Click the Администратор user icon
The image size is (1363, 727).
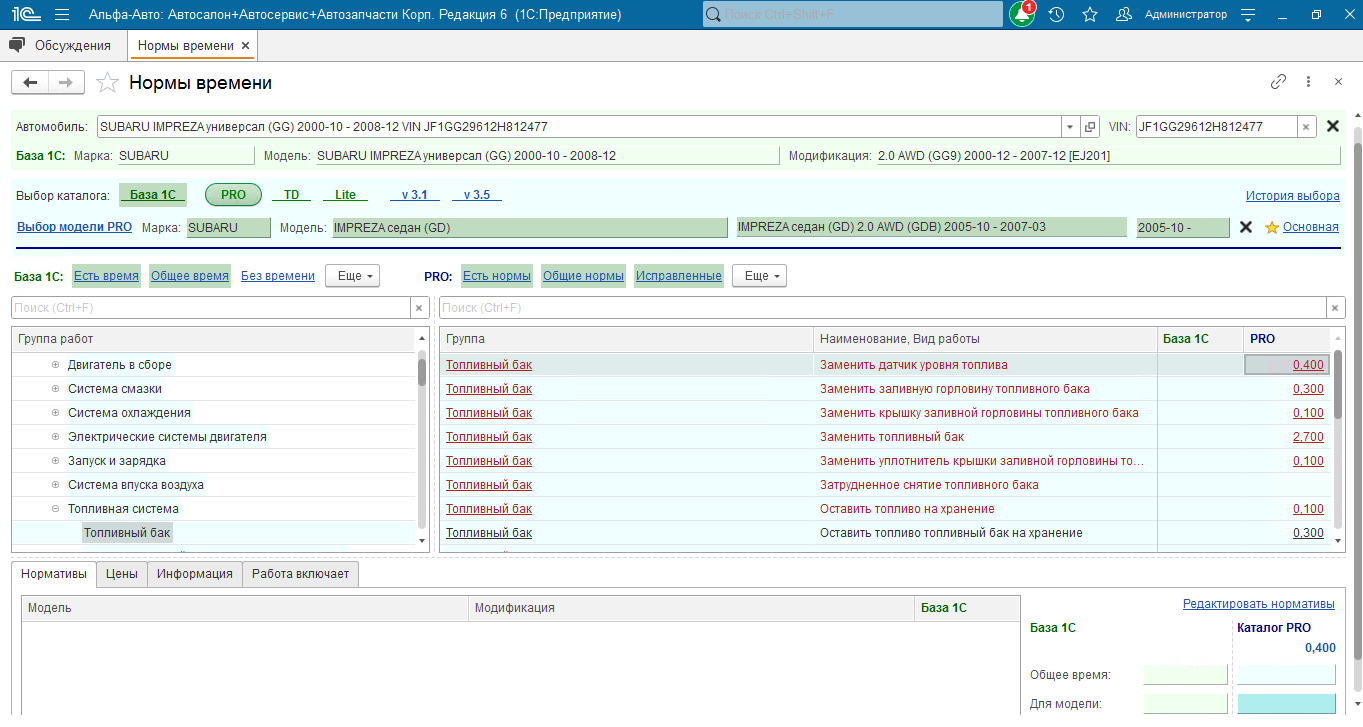pos(1124,15)
